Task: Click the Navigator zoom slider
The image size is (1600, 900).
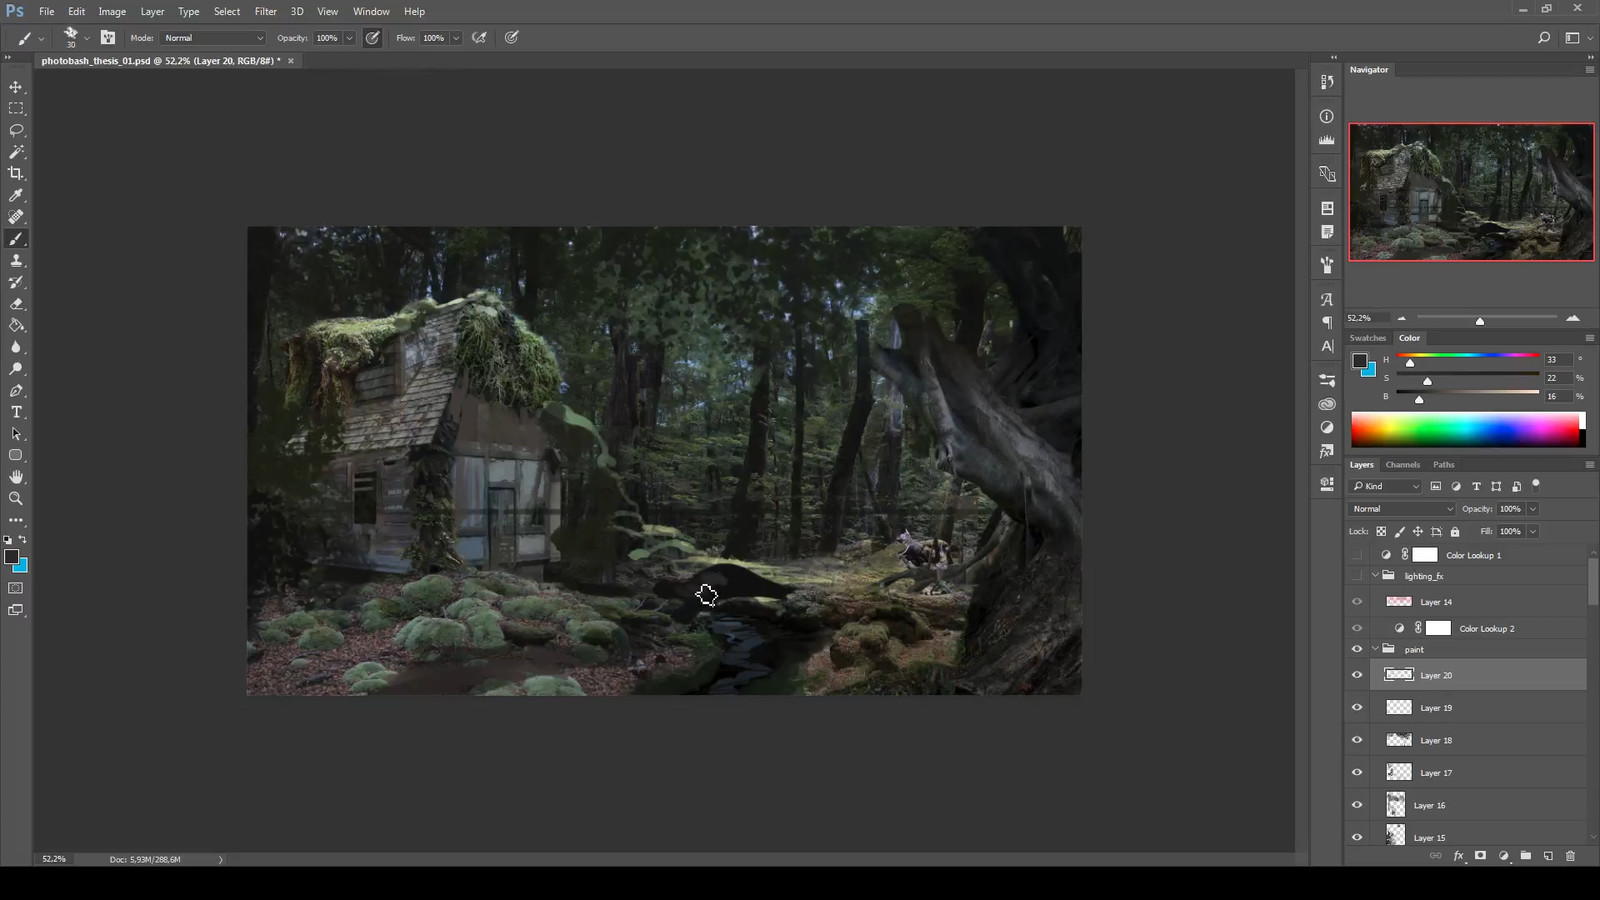Action: 1487,318
